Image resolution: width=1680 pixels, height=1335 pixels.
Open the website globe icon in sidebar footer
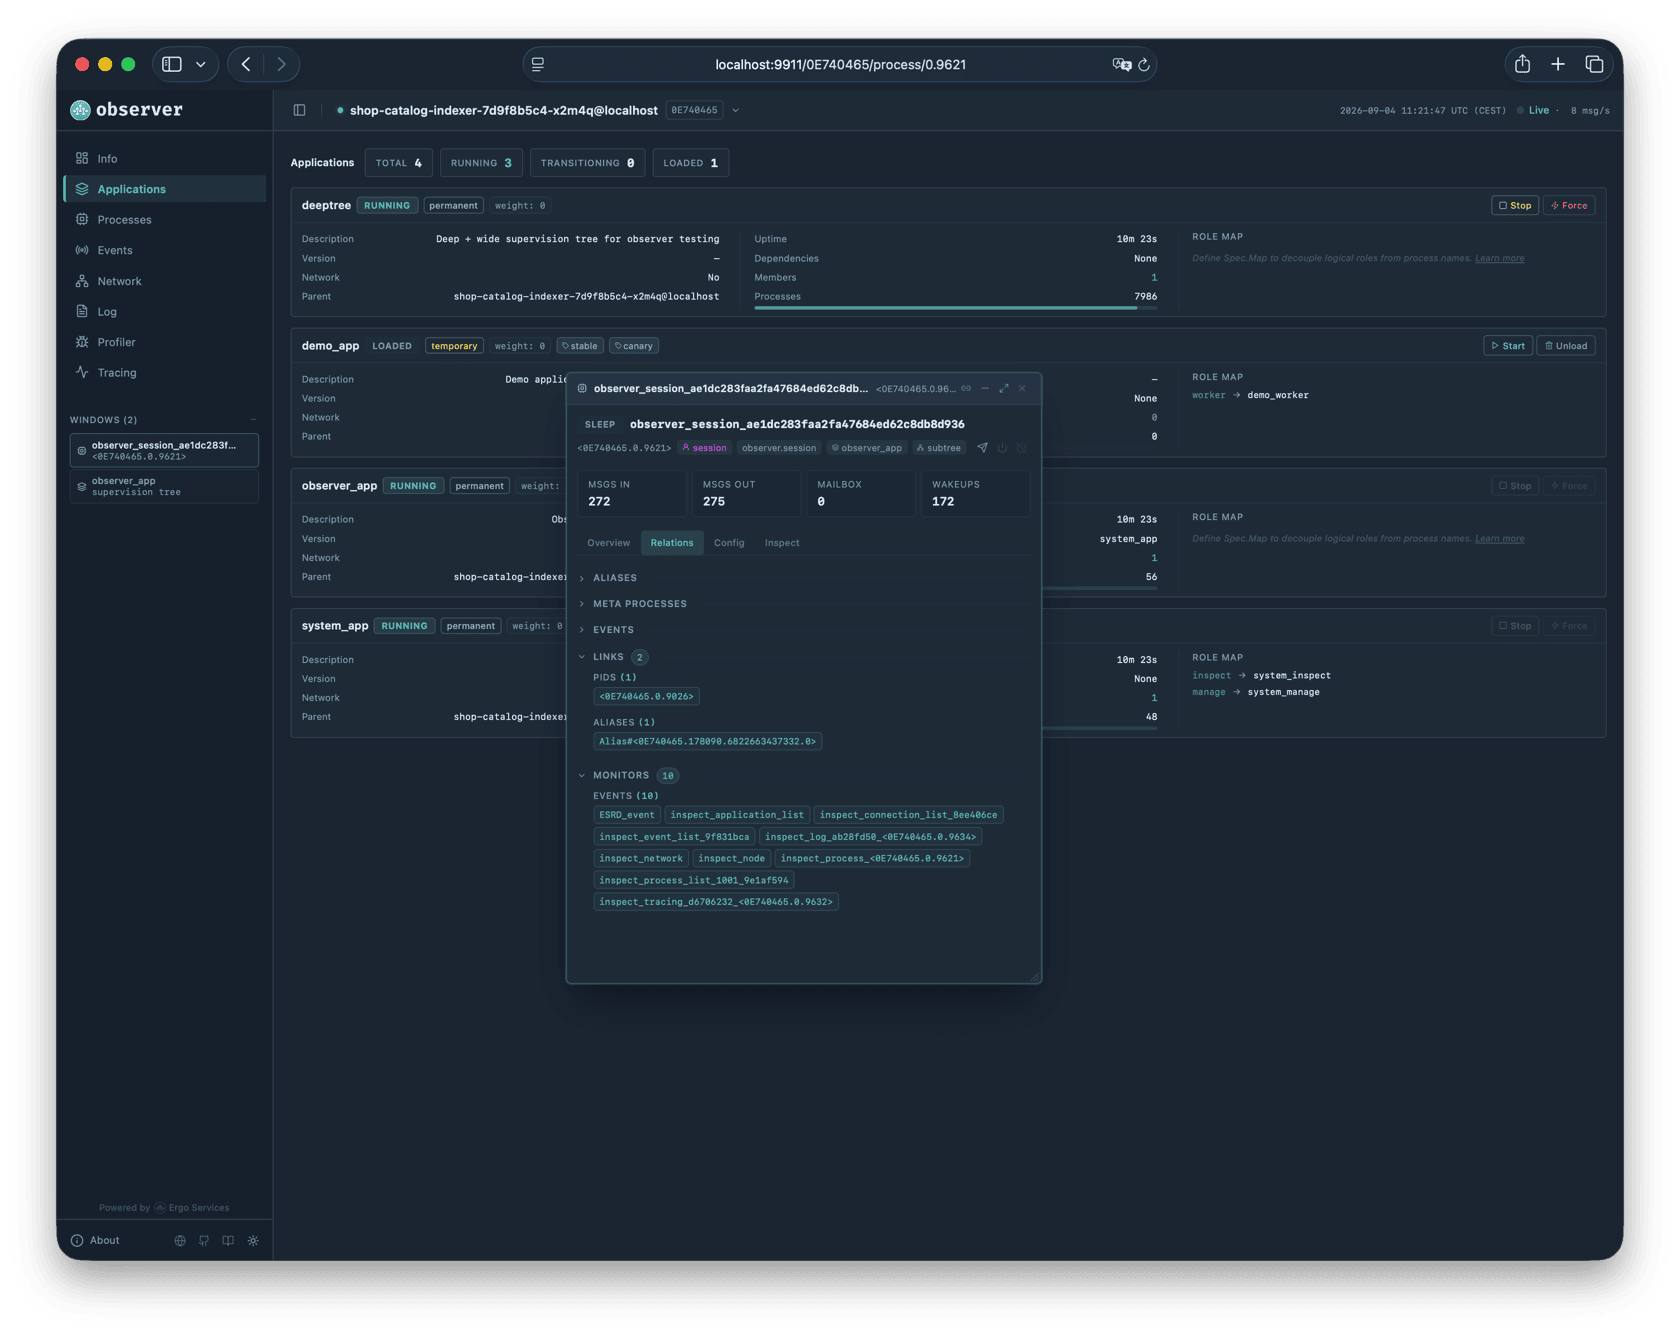180,1240
